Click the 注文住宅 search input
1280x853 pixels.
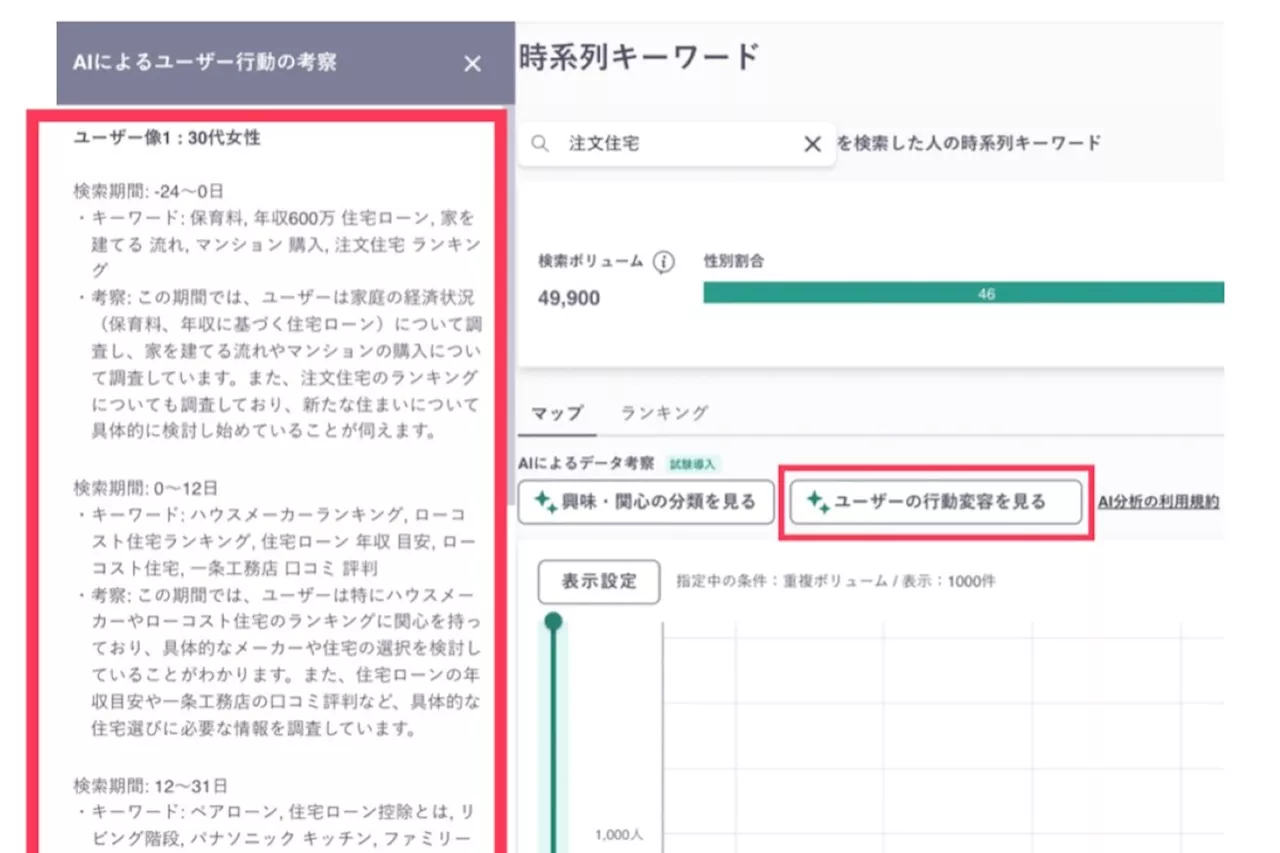(x=676, y=144)
